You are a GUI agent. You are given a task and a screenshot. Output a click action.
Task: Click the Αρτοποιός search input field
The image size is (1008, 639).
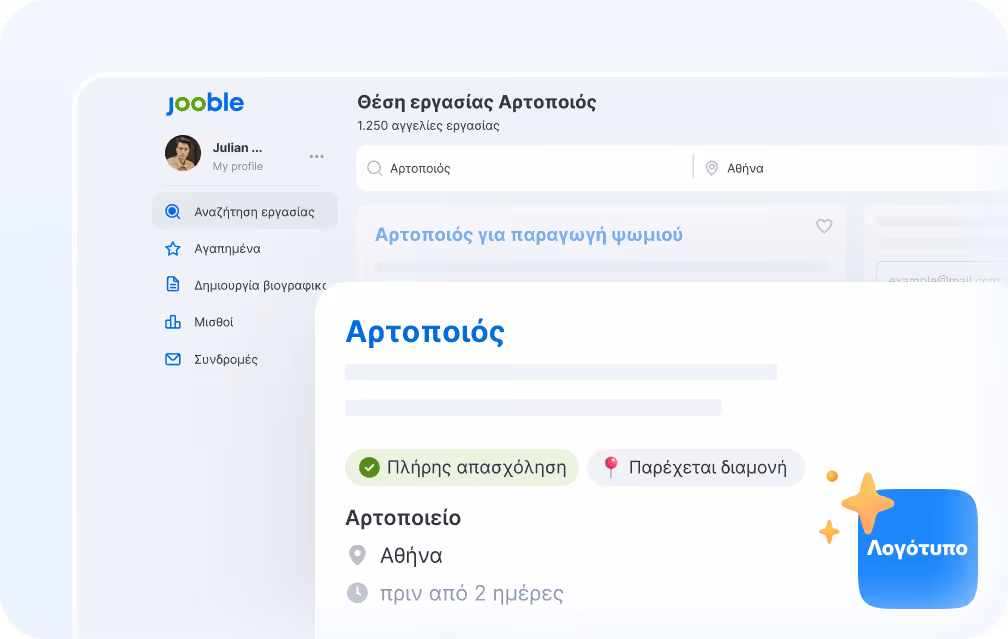[525, 168]
